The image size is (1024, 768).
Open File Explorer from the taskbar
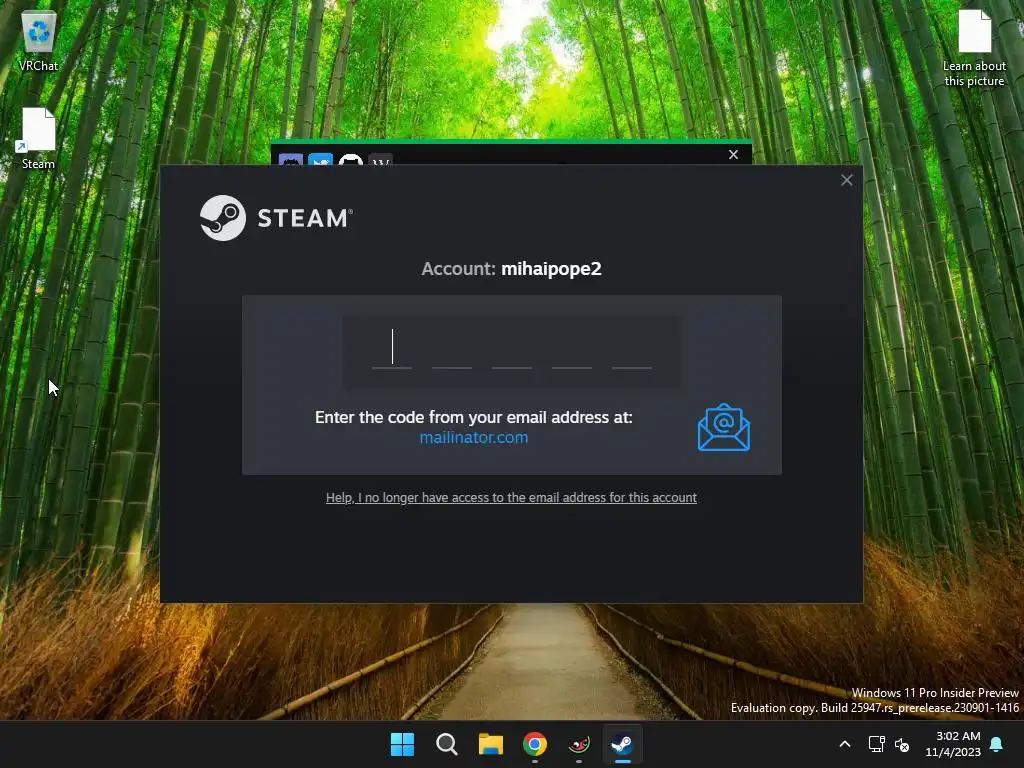point(490,744)
